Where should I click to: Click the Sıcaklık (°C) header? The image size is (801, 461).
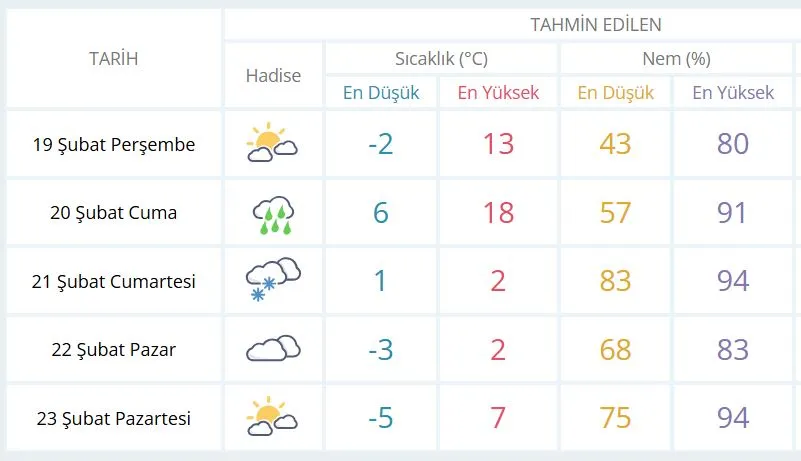441,59
